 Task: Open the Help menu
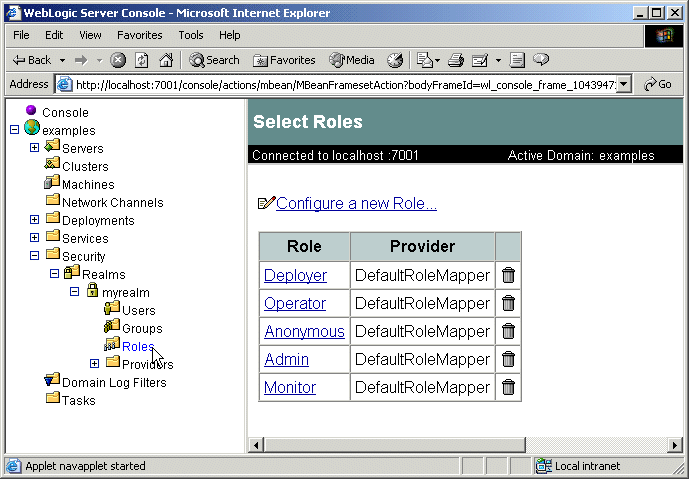tap(230, 35)
